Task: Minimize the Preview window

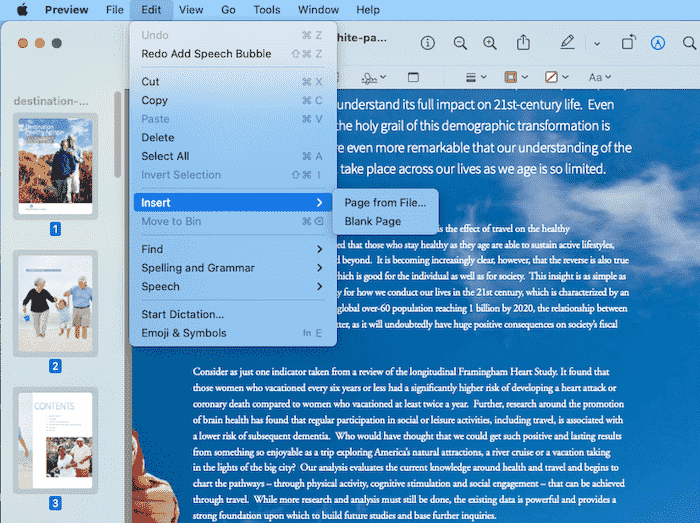Action: (x=40, y=43)
